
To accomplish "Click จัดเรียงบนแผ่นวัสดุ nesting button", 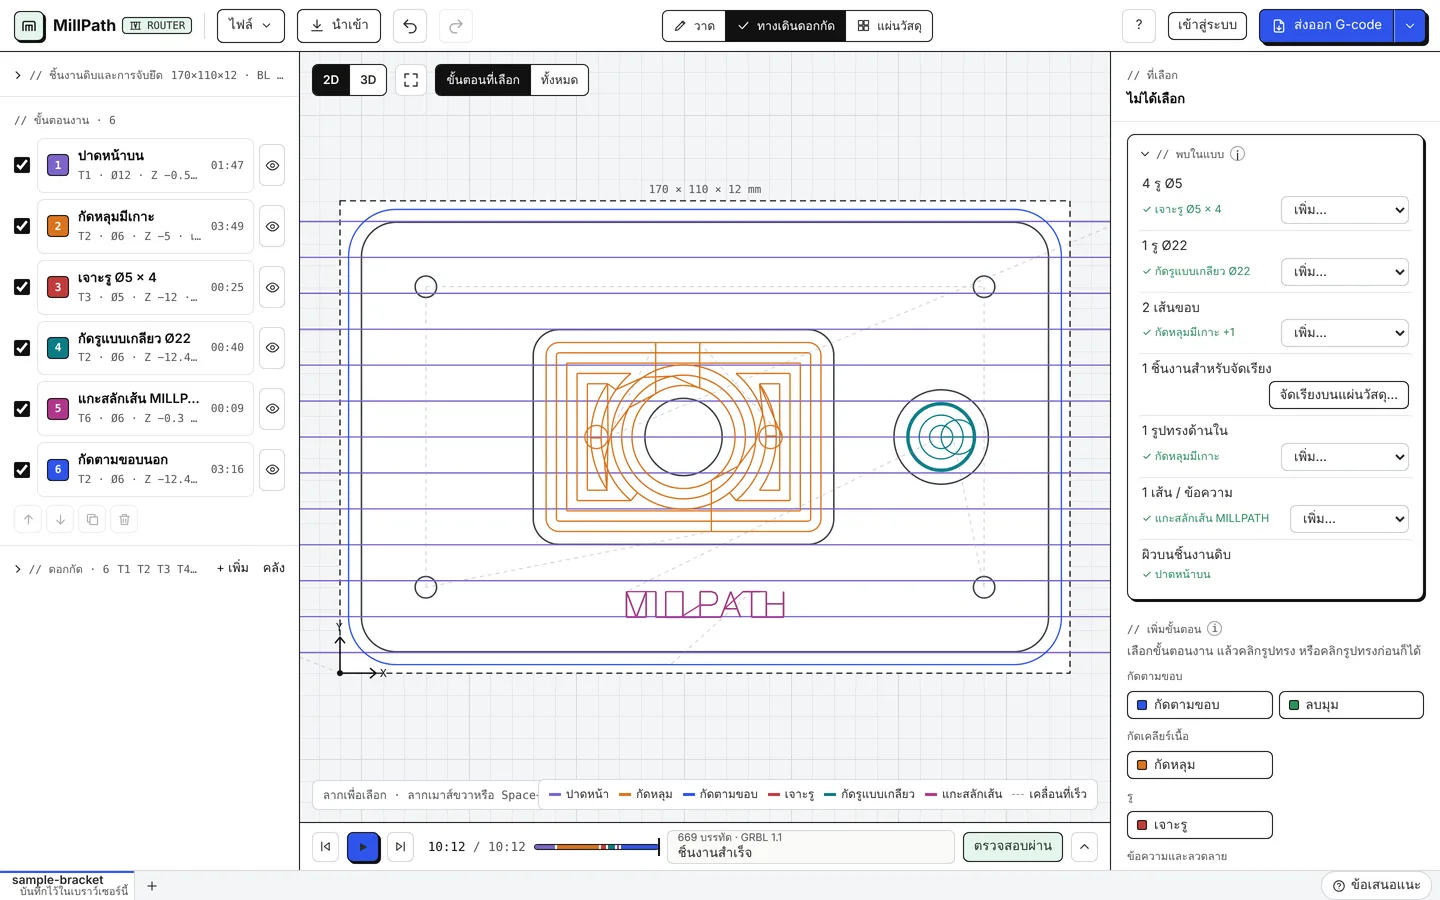I will coord(1339,395).
